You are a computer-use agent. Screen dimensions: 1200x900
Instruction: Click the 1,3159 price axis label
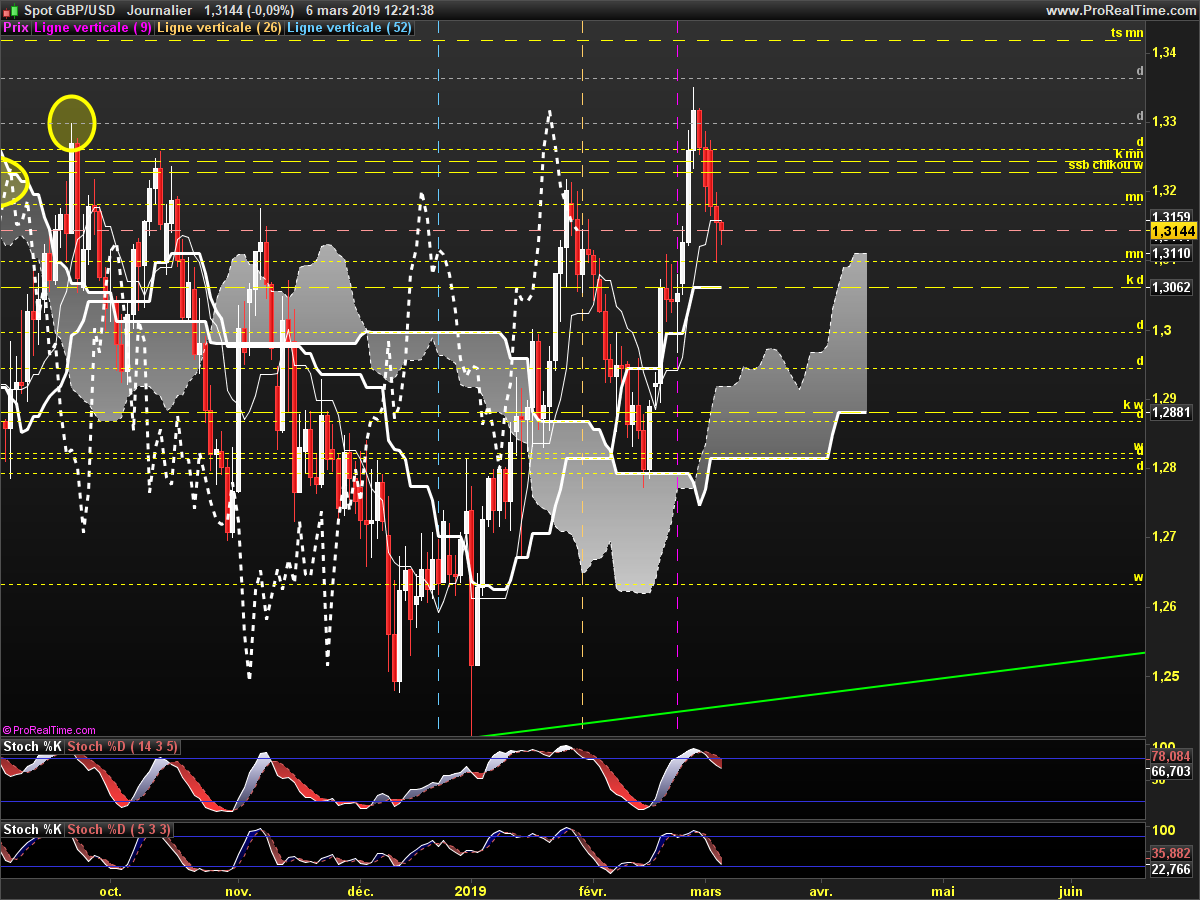coord(1170,217)
